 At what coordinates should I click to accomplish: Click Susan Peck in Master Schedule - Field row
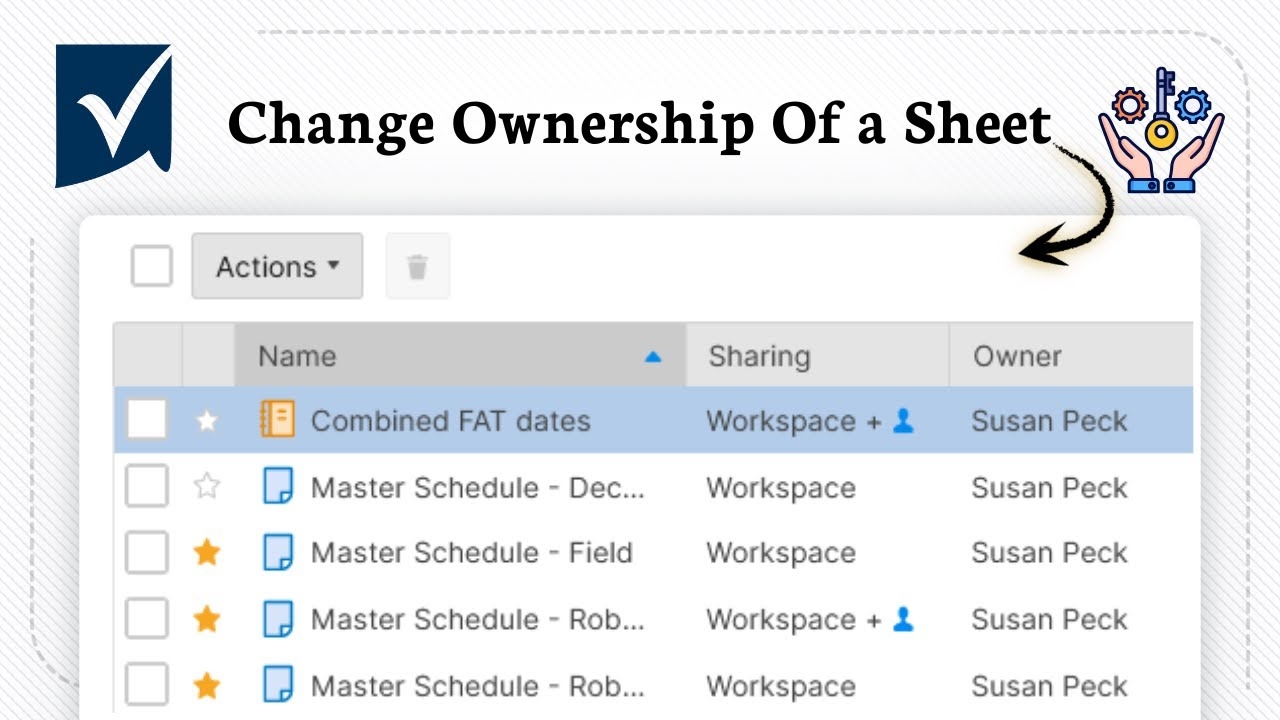pos(1049,553)
